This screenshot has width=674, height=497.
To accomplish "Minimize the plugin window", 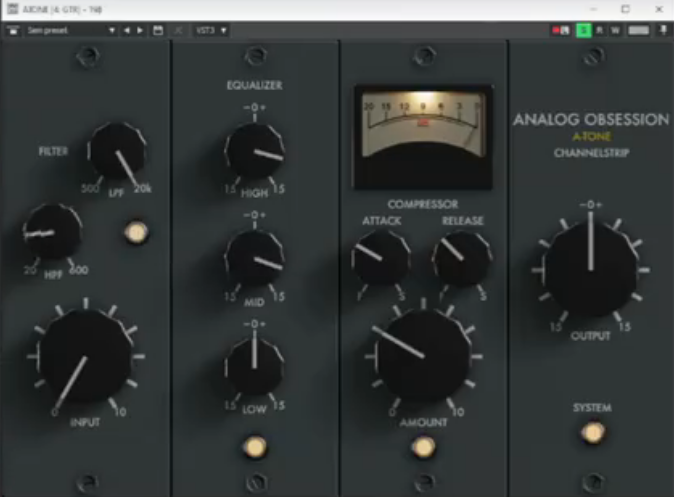I will coord(594,9).
